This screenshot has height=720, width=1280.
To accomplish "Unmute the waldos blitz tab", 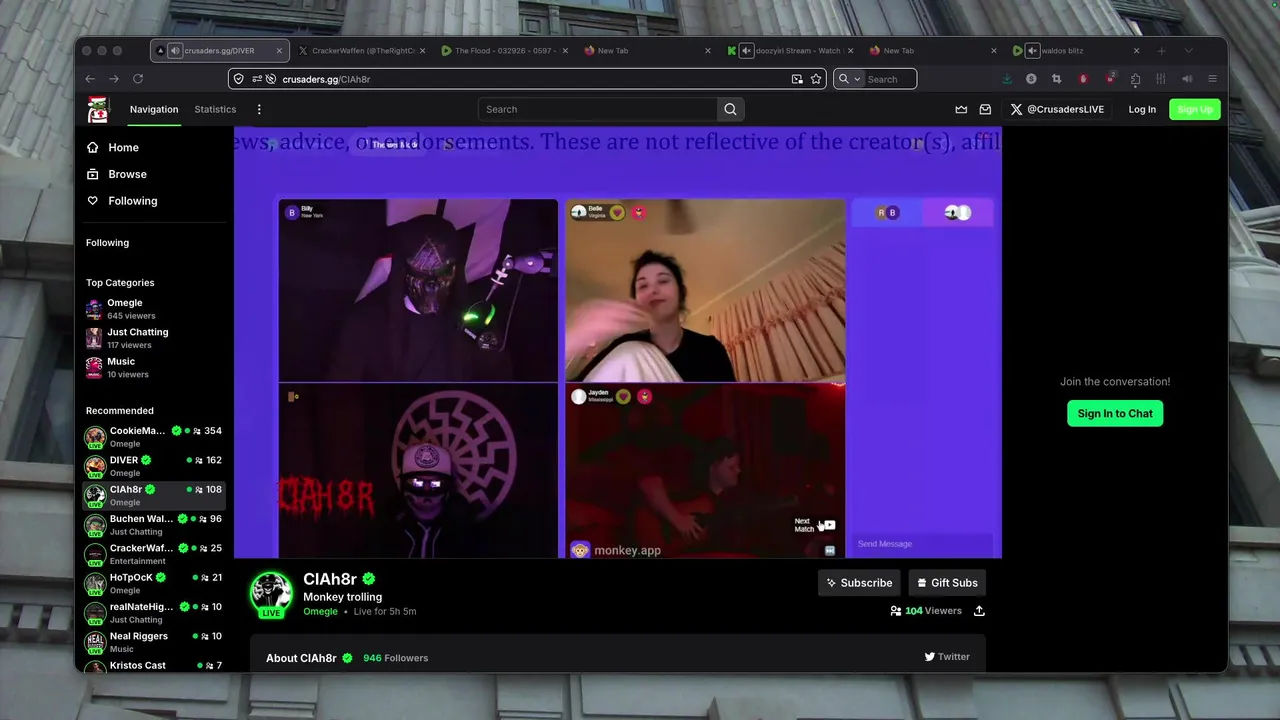I will coord(1032,50).
